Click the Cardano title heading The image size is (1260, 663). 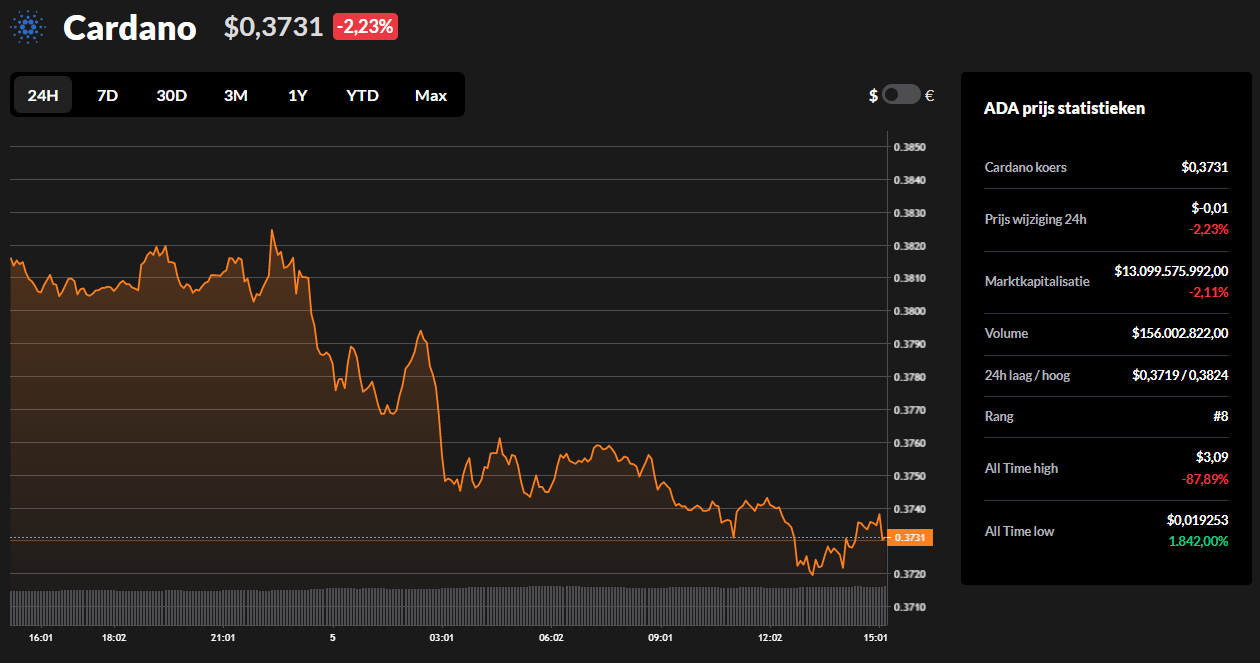coord(129,28)
